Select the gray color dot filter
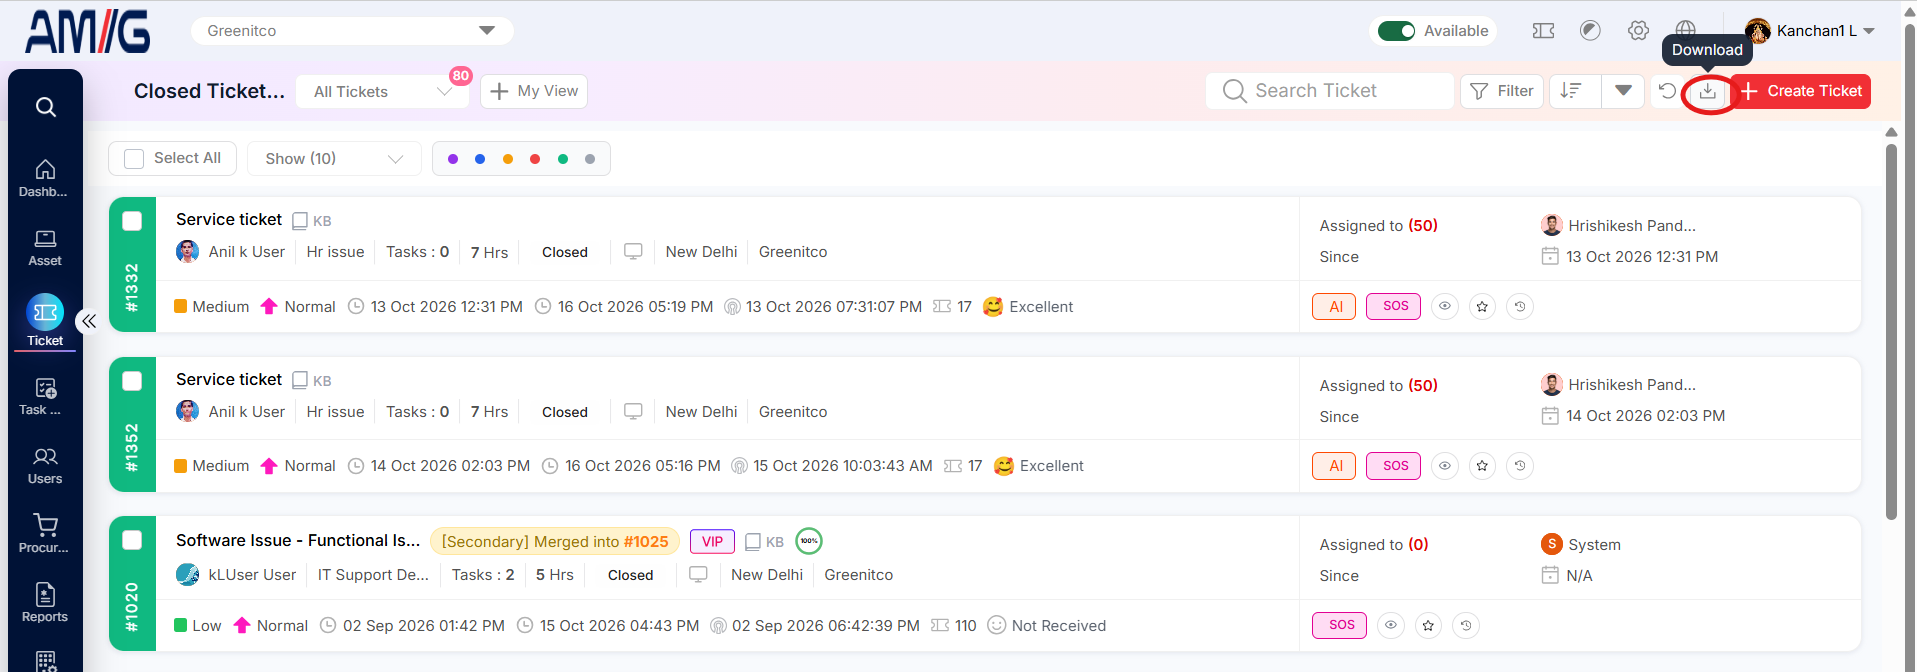 click(590, 159)
